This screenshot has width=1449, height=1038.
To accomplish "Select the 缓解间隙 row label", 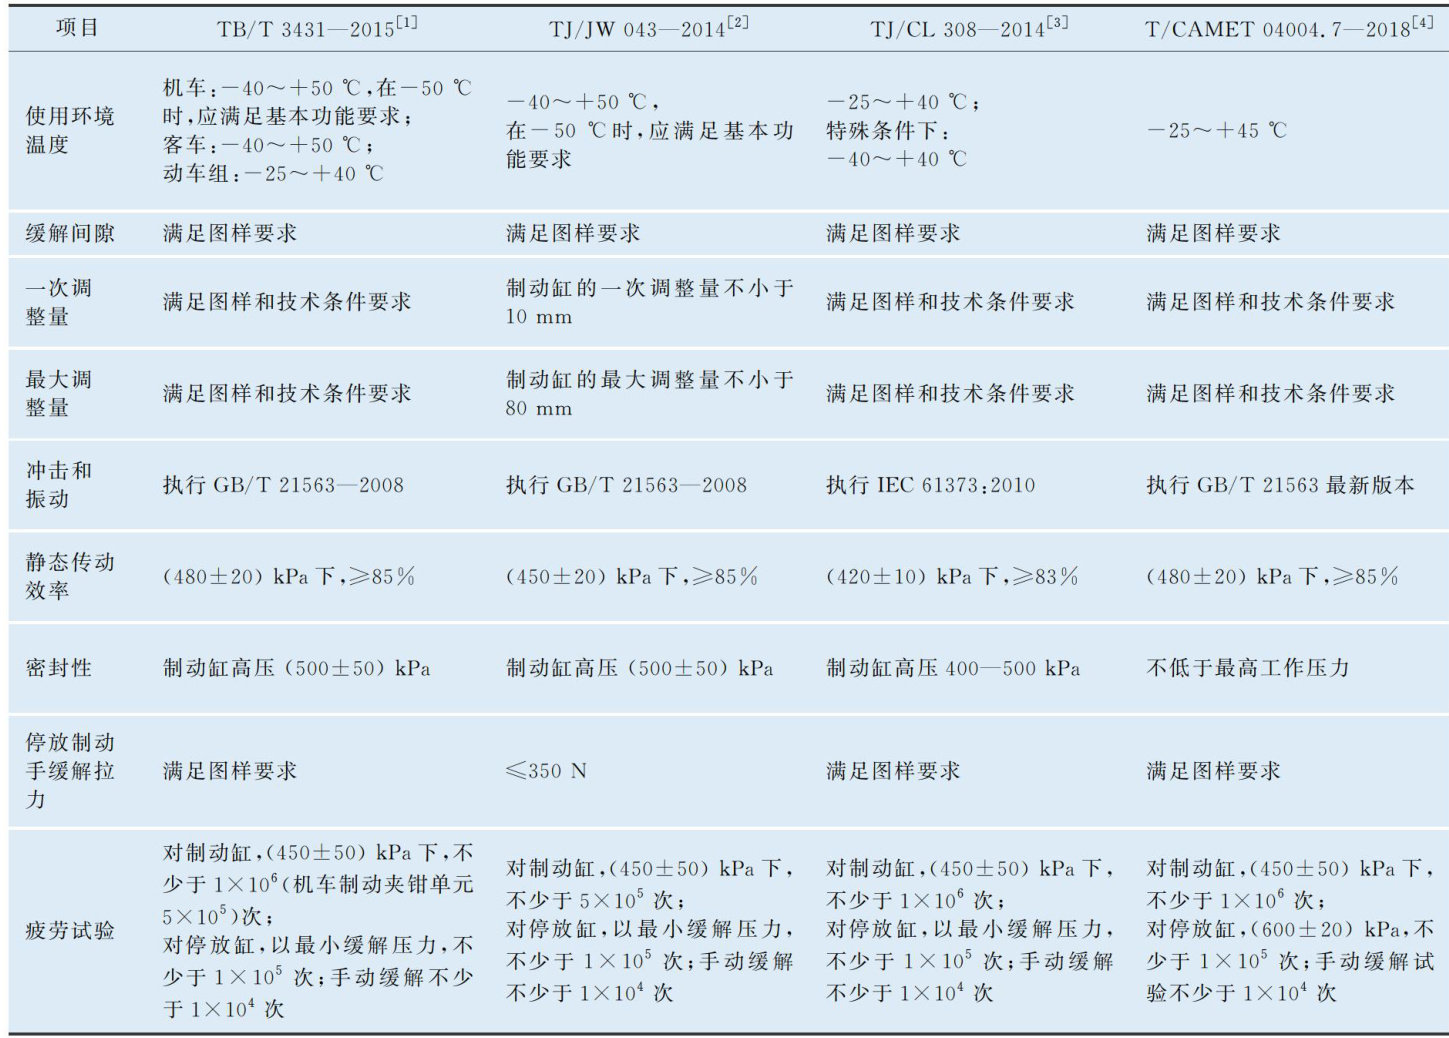I will pyautogui.click(x=70, y=233).
